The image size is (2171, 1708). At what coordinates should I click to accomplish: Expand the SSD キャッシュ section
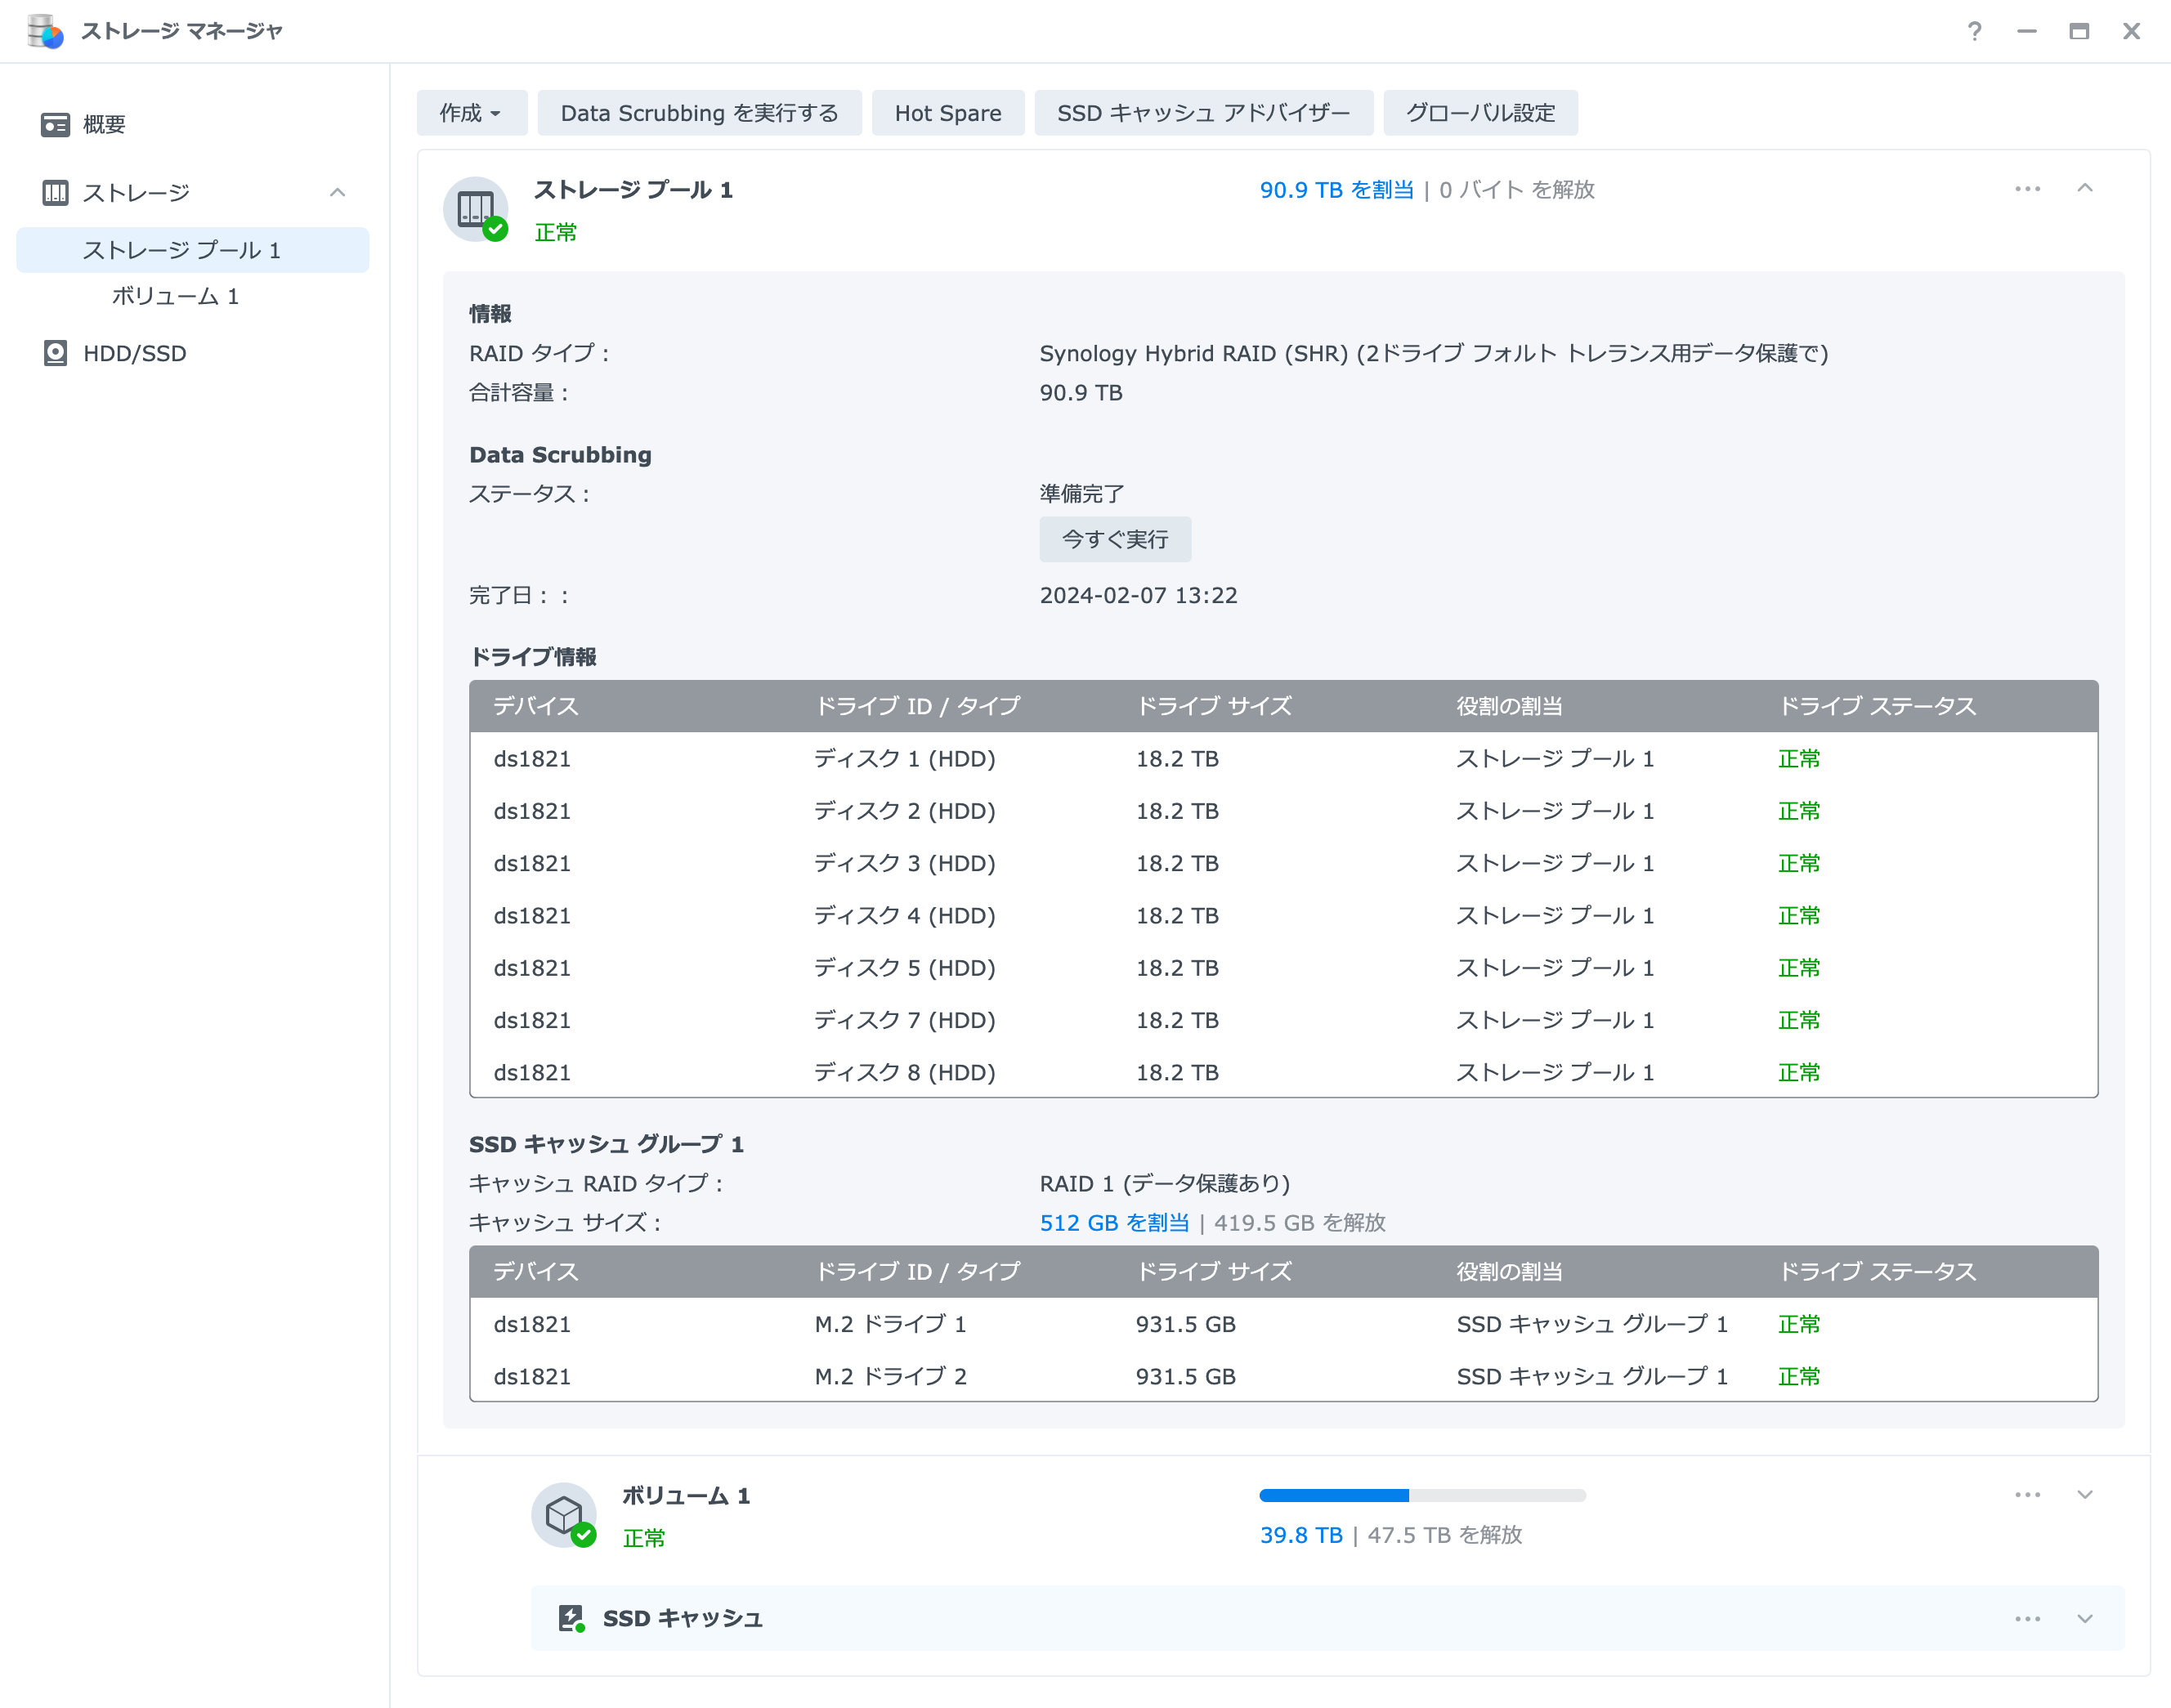[x=2085, y=1618]
